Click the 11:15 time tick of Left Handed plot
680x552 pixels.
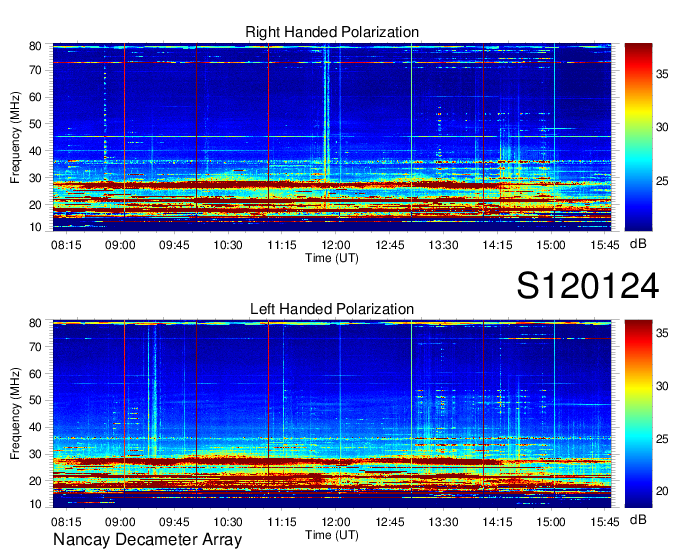282,522
